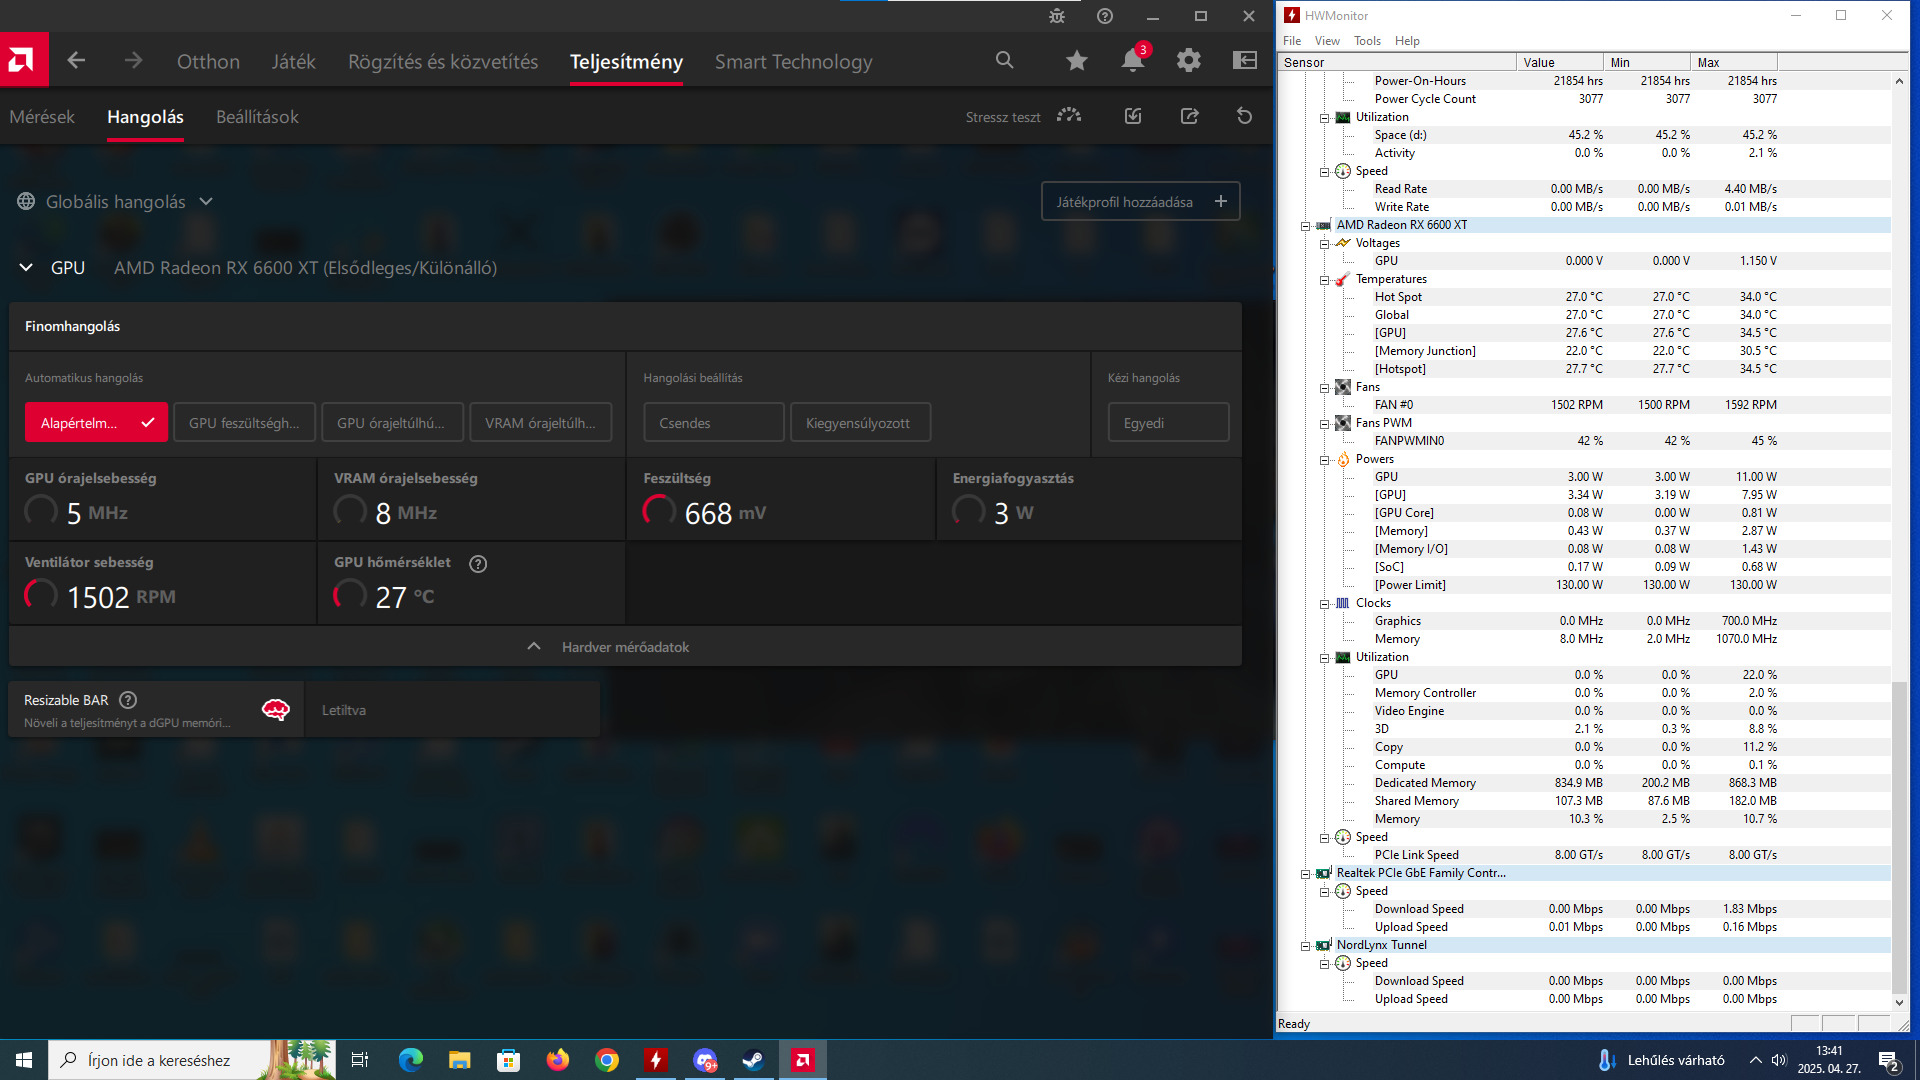This screenshot has height=1080, width=1920.
Task: Click the import profile icon
Action: 1133,116
